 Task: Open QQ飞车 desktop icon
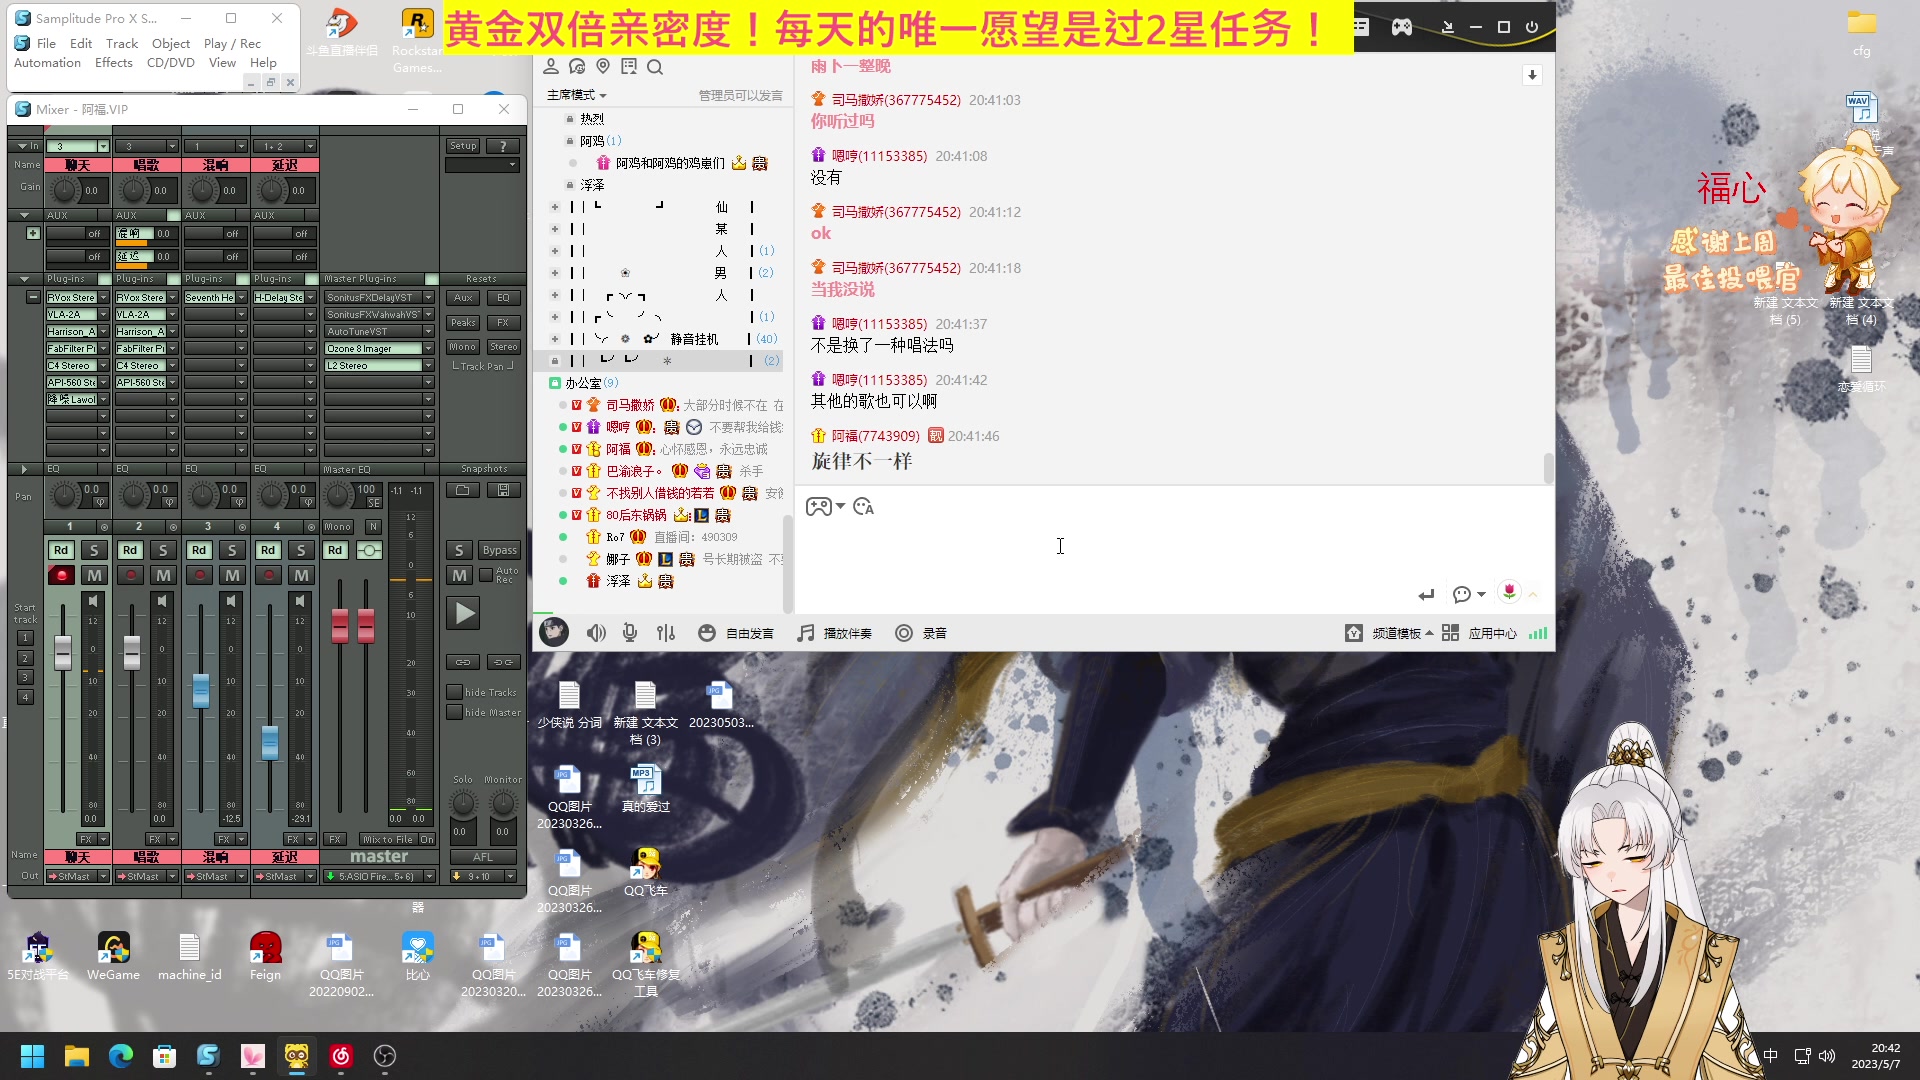click(646, 872)
